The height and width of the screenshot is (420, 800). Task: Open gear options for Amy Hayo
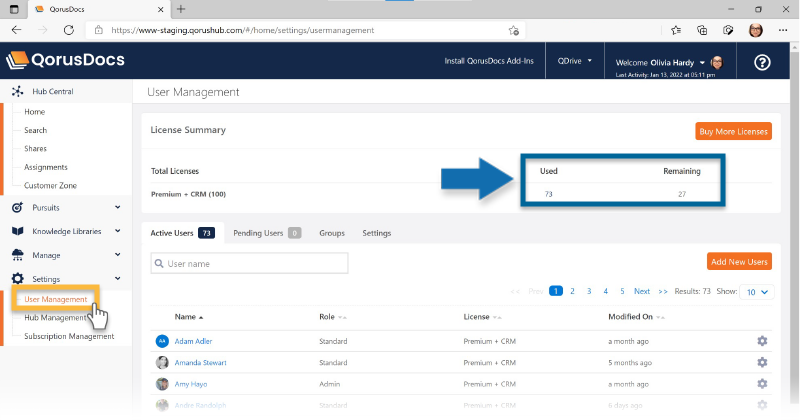point(762,384)
